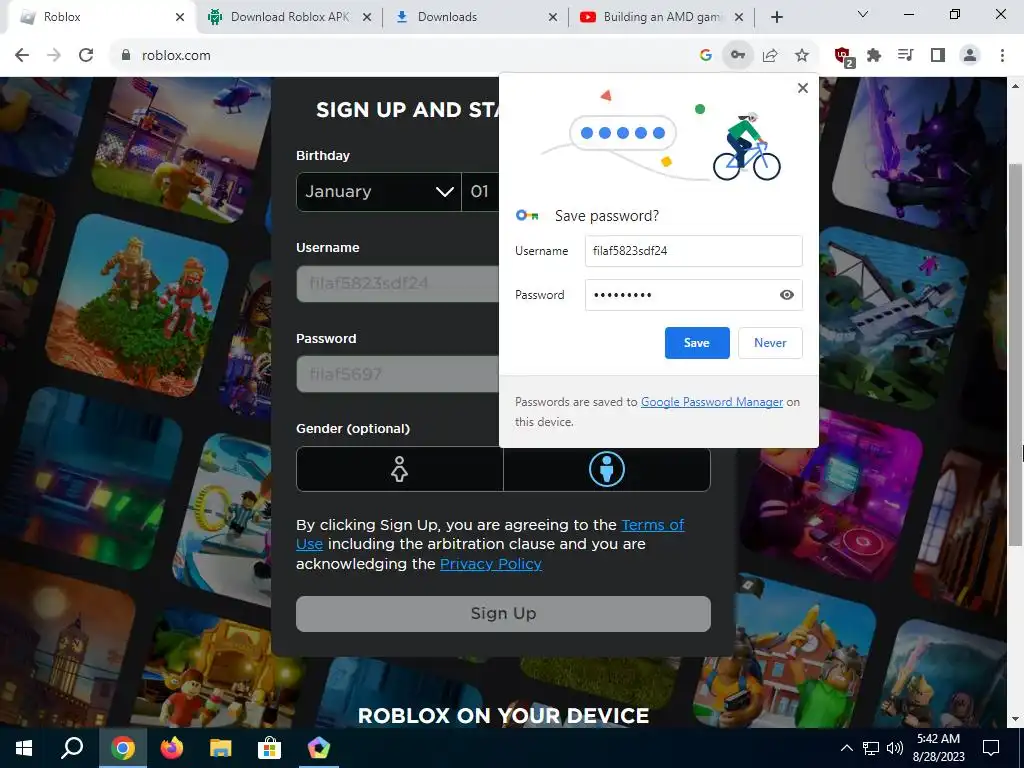Click the password key icon in address bar
Image resolution: width=1024 pixels, height=768 pixels.
pos(738,56)
